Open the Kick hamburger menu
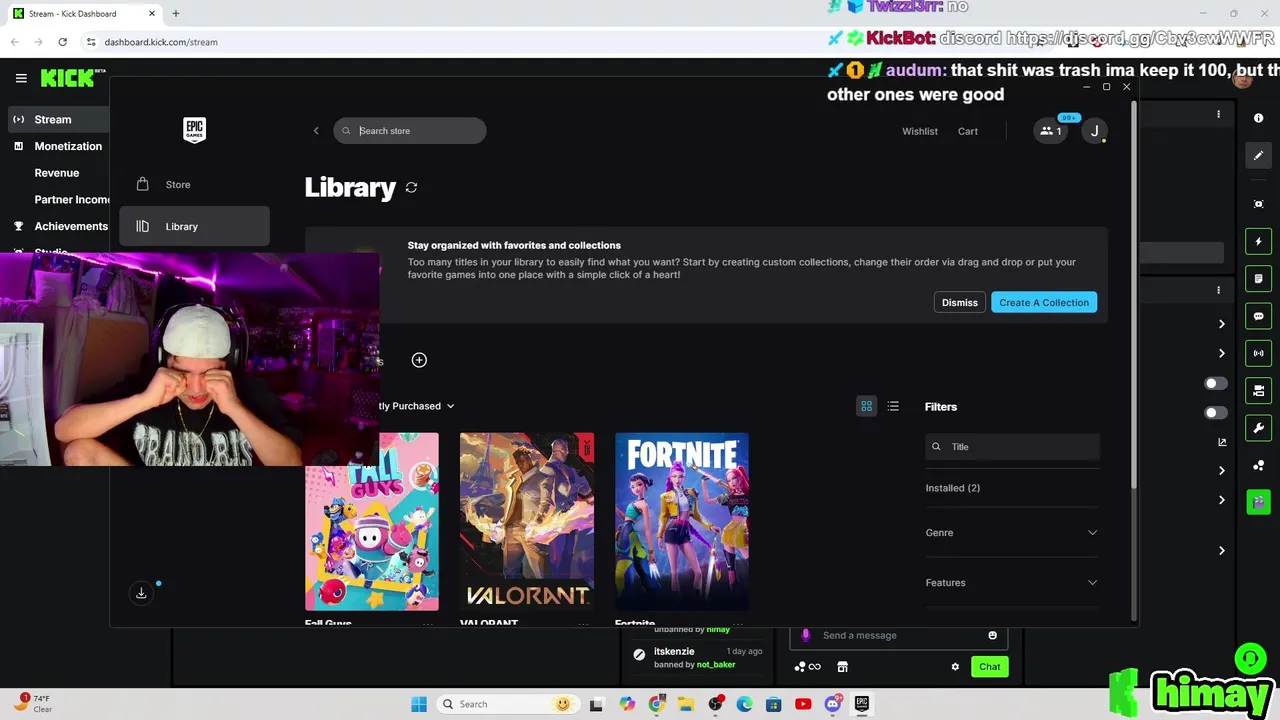 21,77
